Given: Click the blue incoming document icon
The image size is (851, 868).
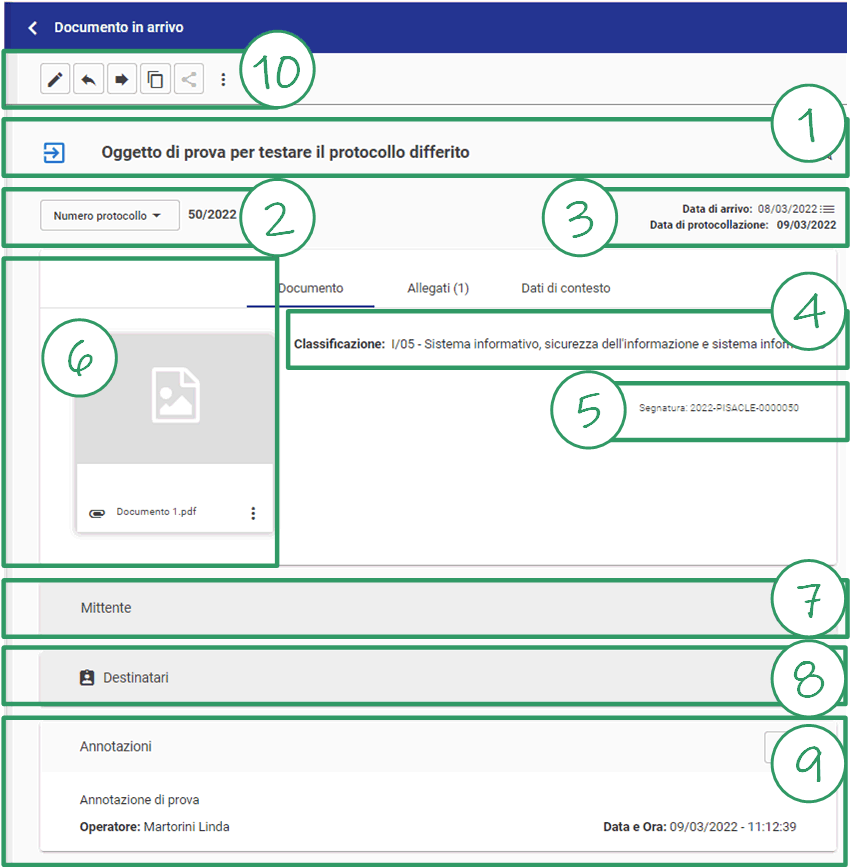Looking at the screenshot, I should 54,152.
